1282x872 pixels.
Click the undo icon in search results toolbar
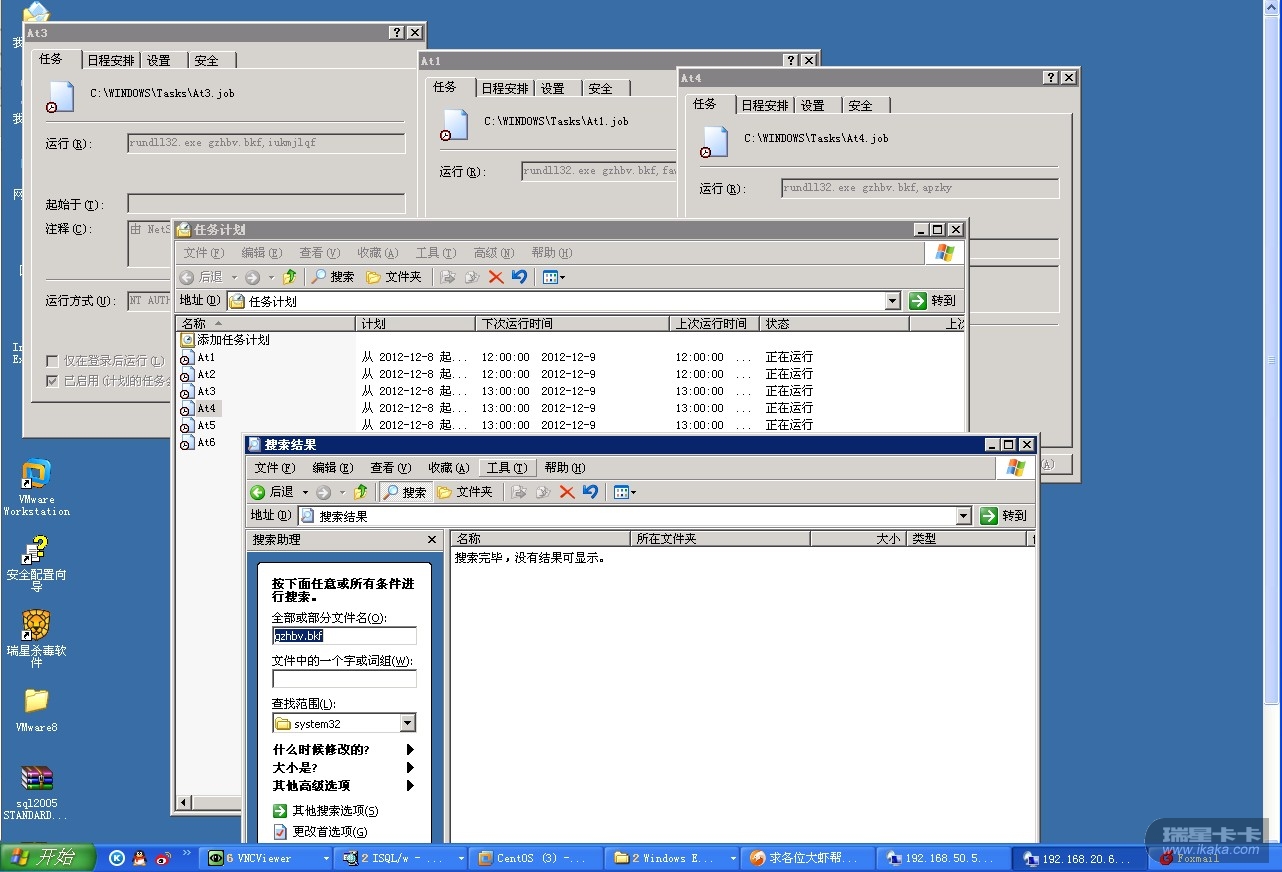coord(590,492)
